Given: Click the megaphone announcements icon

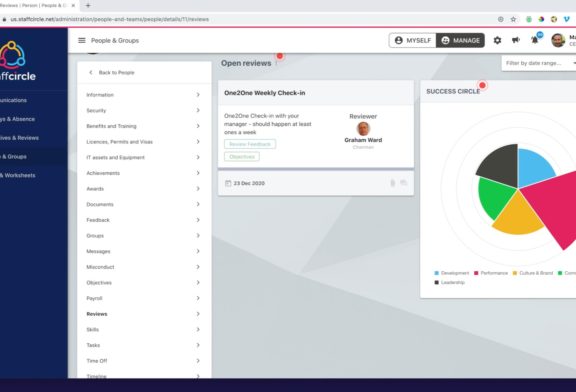Looking at the screenshot, I should [x=516, y=40].
